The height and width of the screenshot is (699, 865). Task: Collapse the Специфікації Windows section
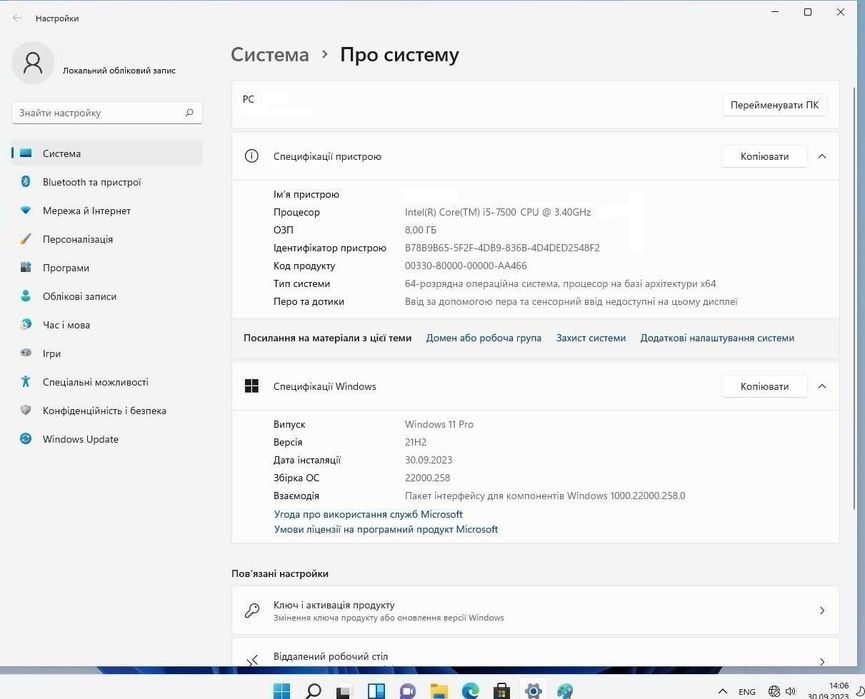(822, 386)
